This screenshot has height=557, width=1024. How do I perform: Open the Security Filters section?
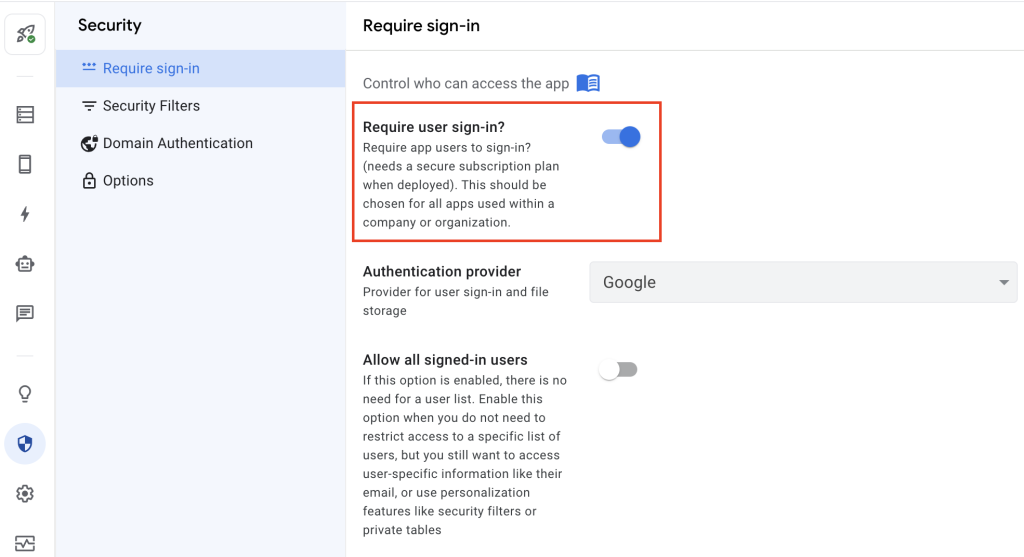point(150,106)
